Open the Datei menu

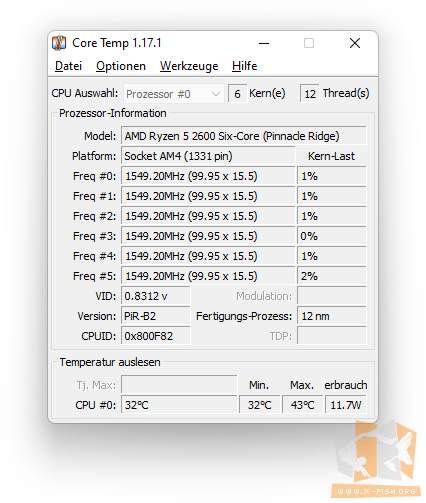coord(68,66)
